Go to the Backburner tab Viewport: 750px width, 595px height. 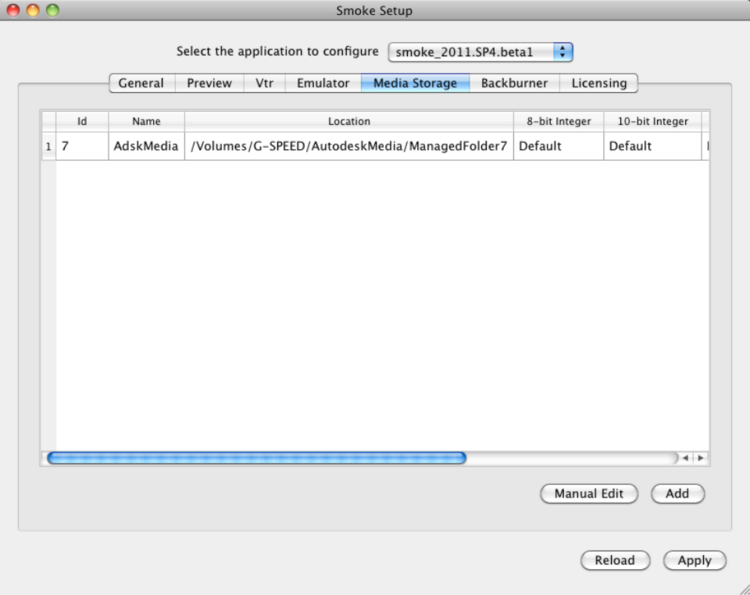pyautogui.click(x=515, y=83)
